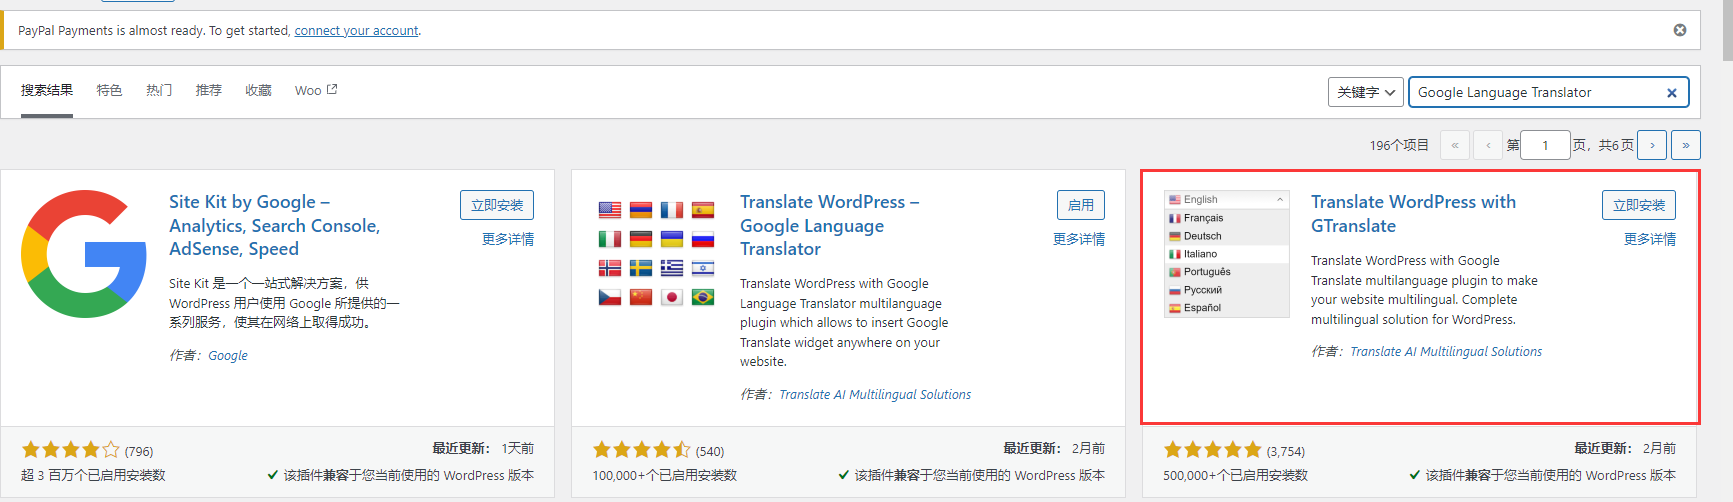Image resolution: width=1733 pixels, height=502 pixels.
Task: Switch to the 特色 tab
Action: [109, 90]
